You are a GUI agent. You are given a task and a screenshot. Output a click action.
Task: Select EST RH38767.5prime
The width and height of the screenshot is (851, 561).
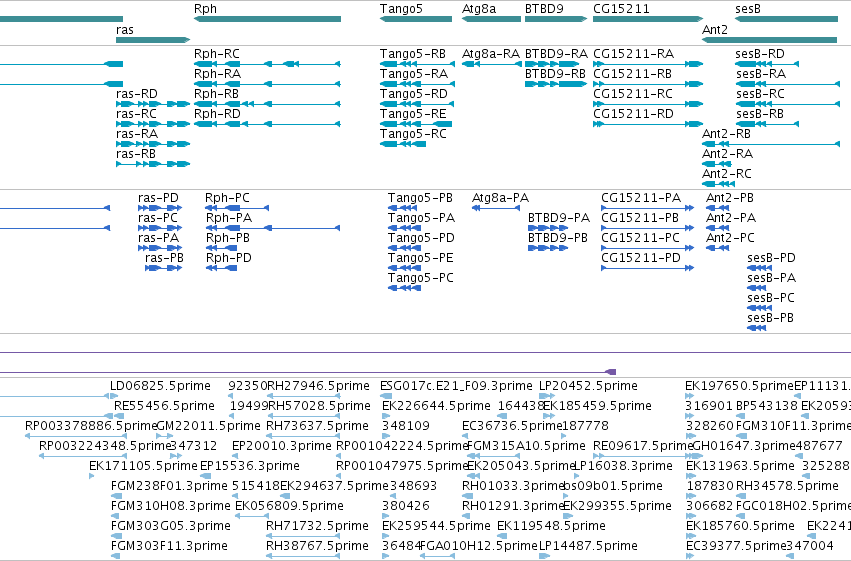(x=317, y=546)
